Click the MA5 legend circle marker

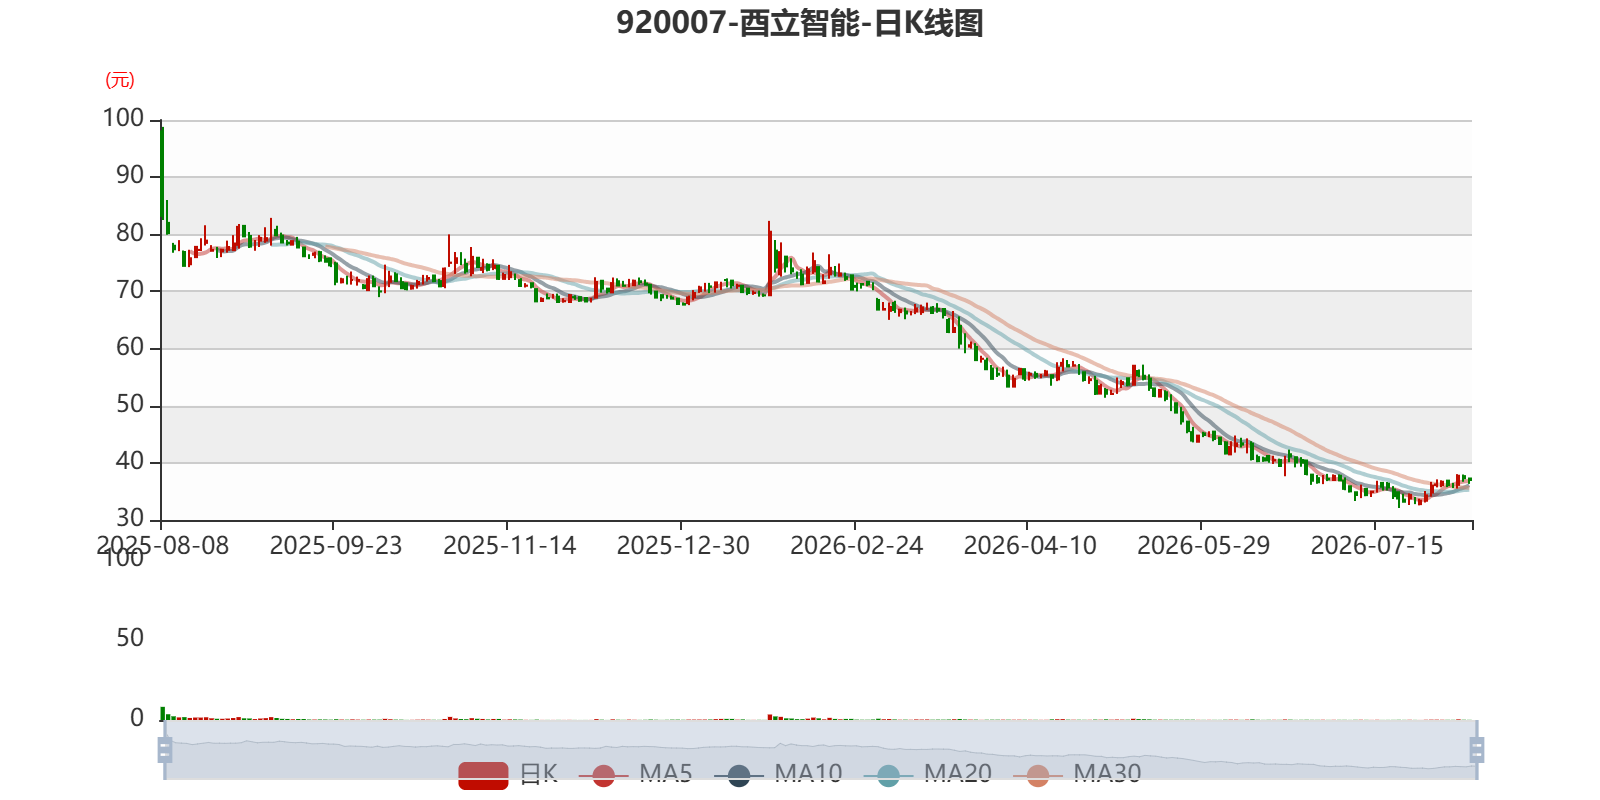point(603,775)
